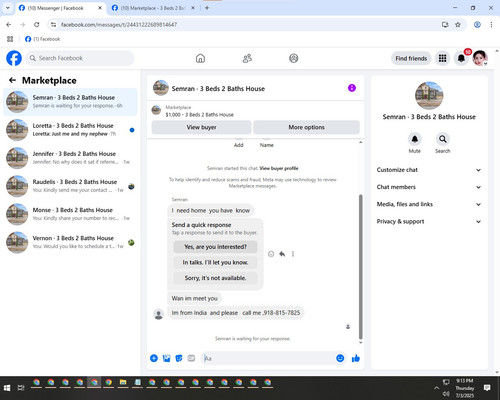The image size is (500, 400).
Task: React to quick response message with emoji
Action: click(271, 254)
